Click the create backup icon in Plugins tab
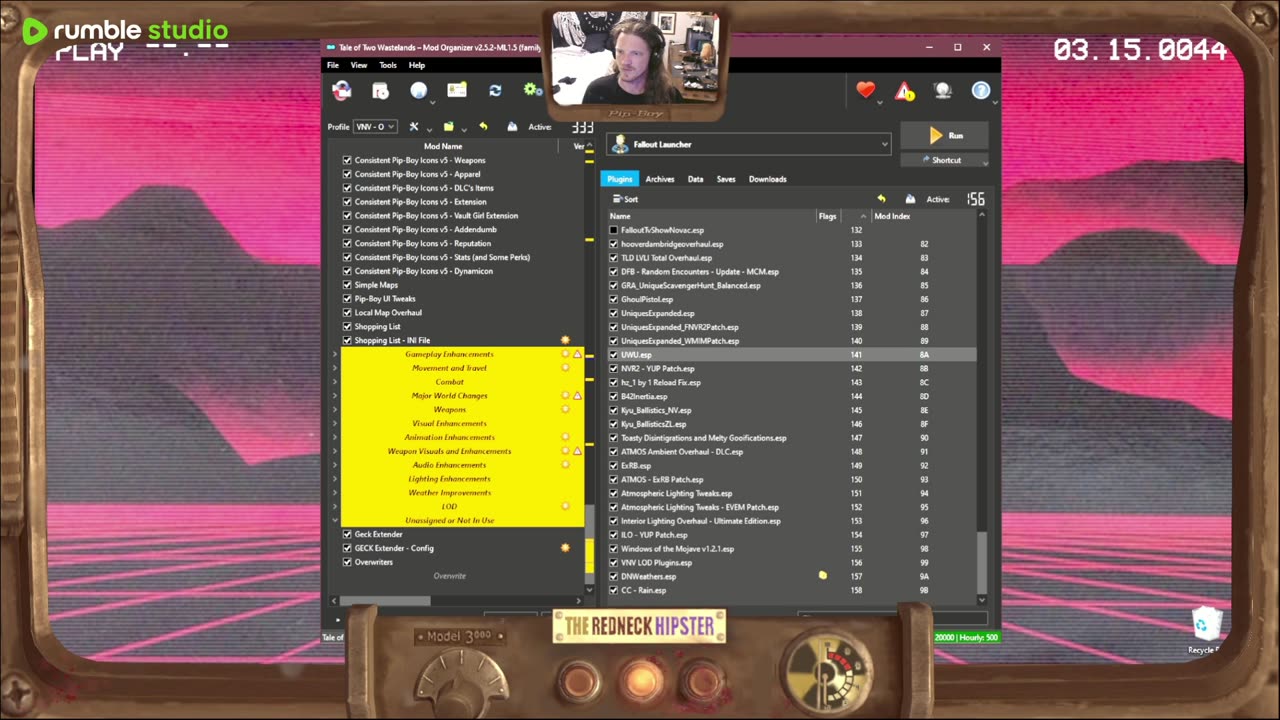 (x=910, y=199)
